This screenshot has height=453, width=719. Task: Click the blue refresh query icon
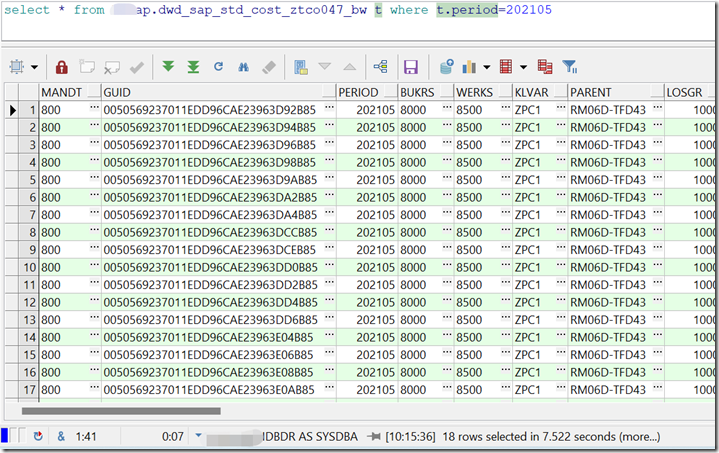218,66
